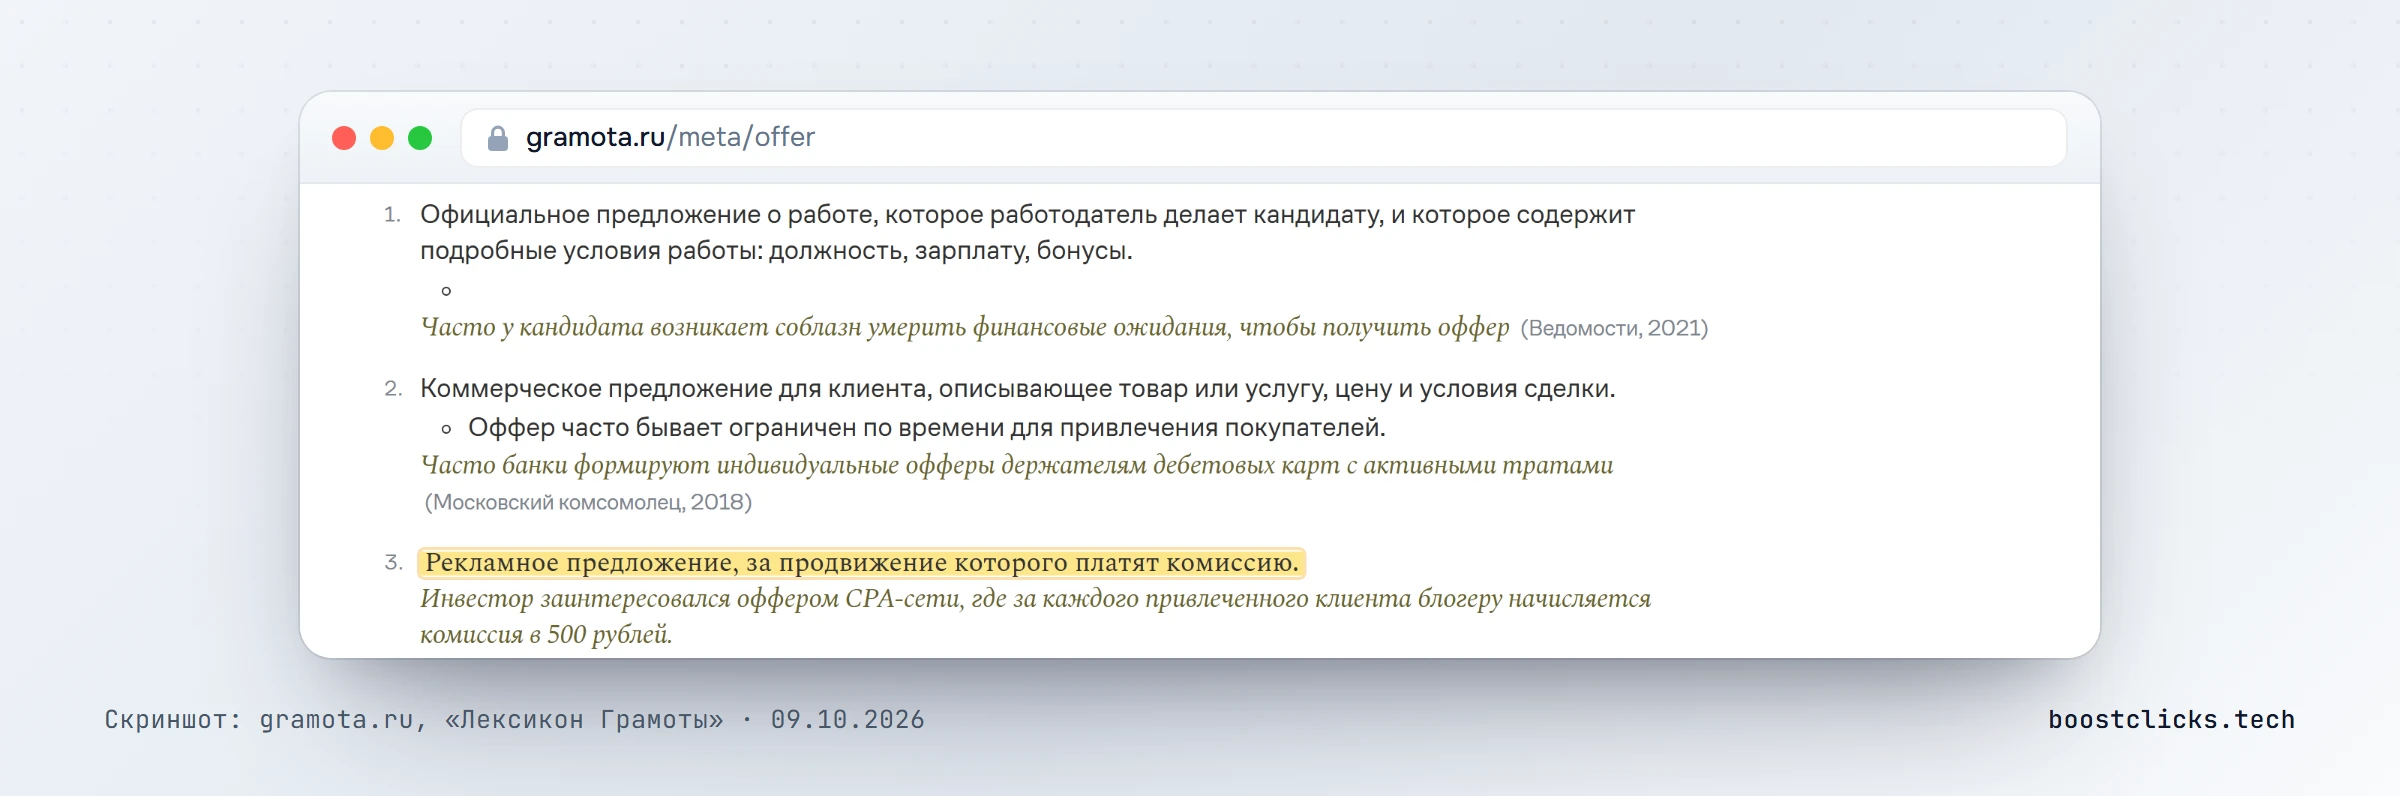Click the highlighted definition "Рекламное предложение, за продвижение"
Screen dimensions: 2400x796
(x=862, y=562)
